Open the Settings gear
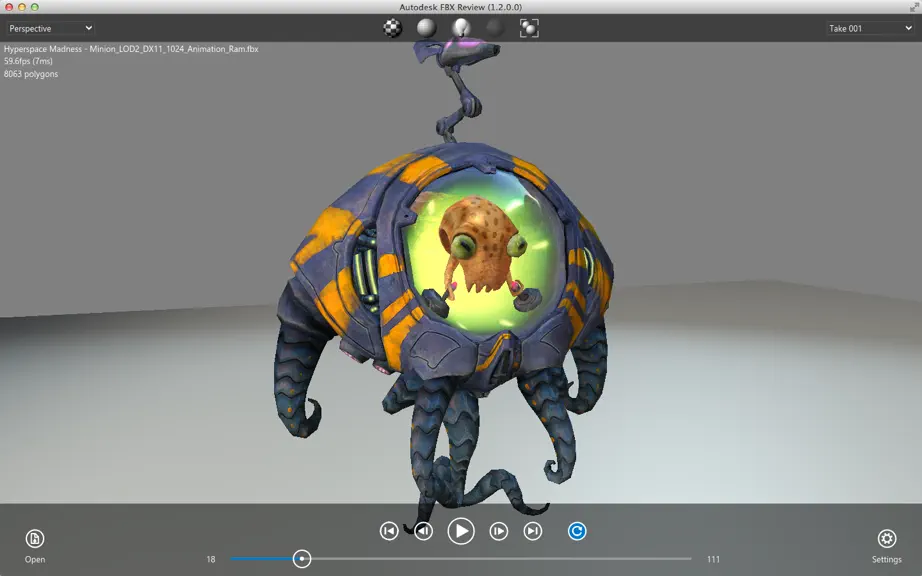 click(x=887, y=538)
